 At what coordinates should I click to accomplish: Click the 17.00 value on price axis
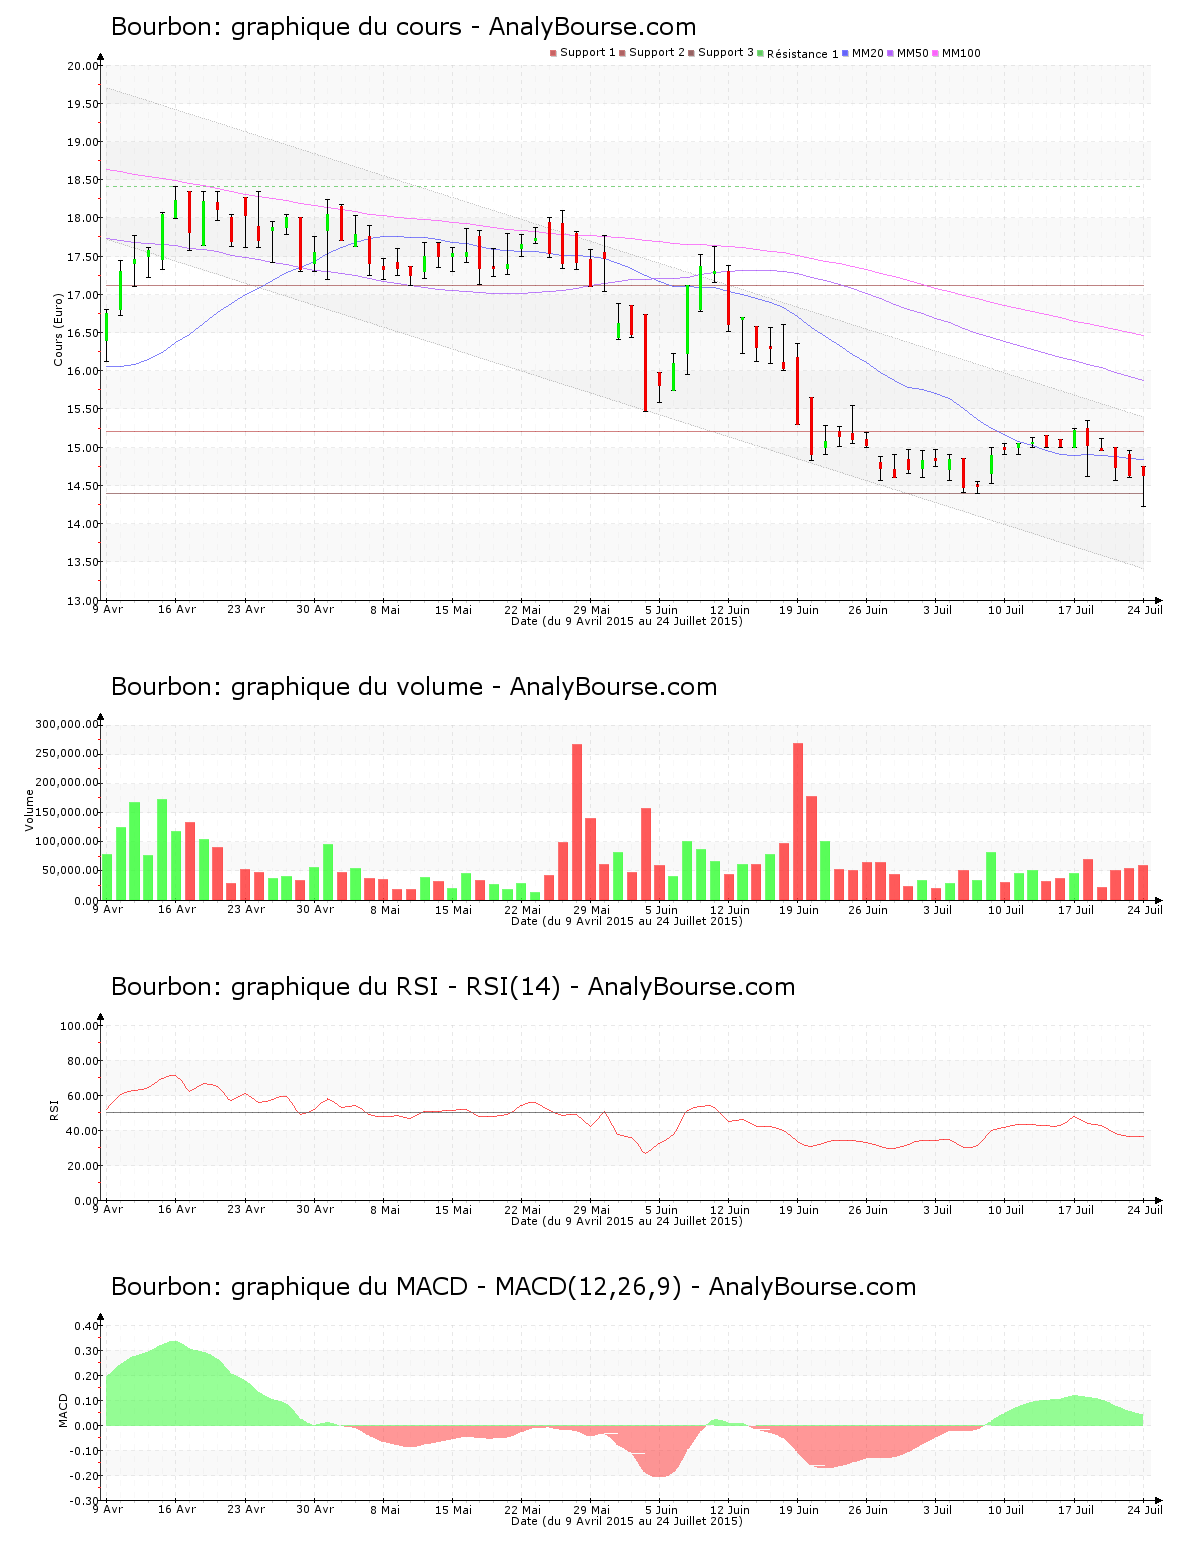pos(83,296)
